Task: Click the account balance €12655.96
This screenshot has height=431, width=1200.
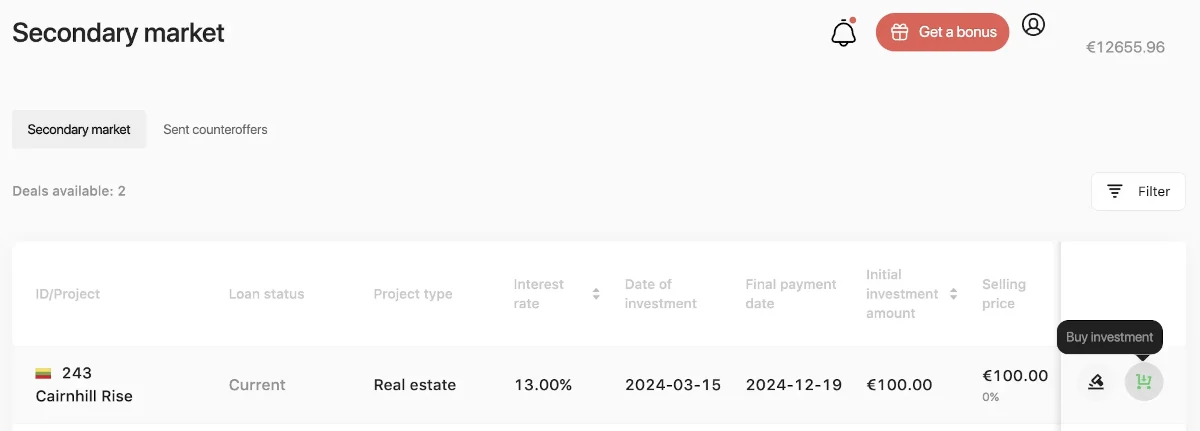Action: [1125, 47]
